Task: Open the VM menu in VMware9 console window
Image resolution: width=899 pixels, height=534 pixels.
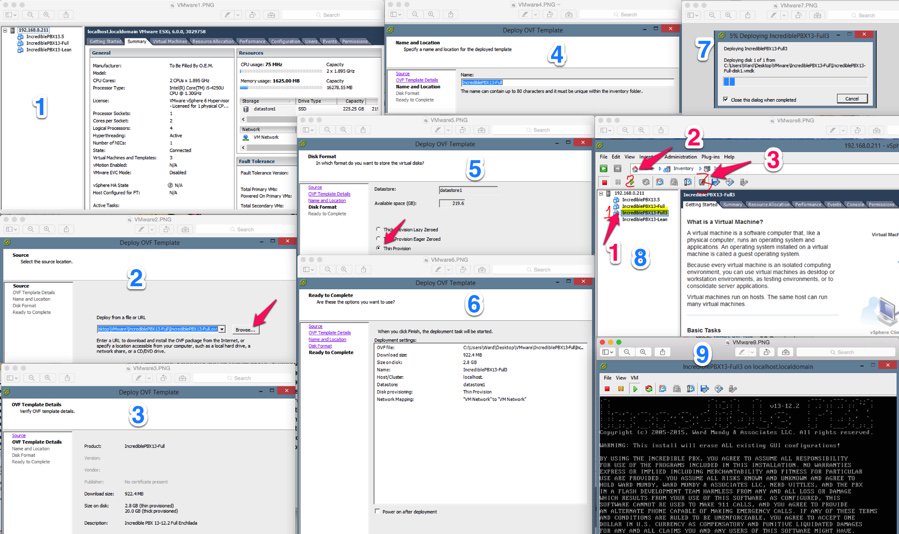Action: pos(635,378)
